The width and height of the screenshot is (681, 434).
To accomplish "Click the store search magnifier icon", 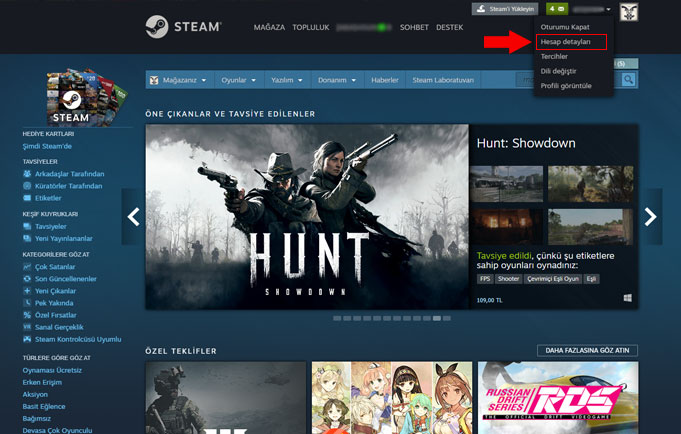I will click(x=628, y=79).
